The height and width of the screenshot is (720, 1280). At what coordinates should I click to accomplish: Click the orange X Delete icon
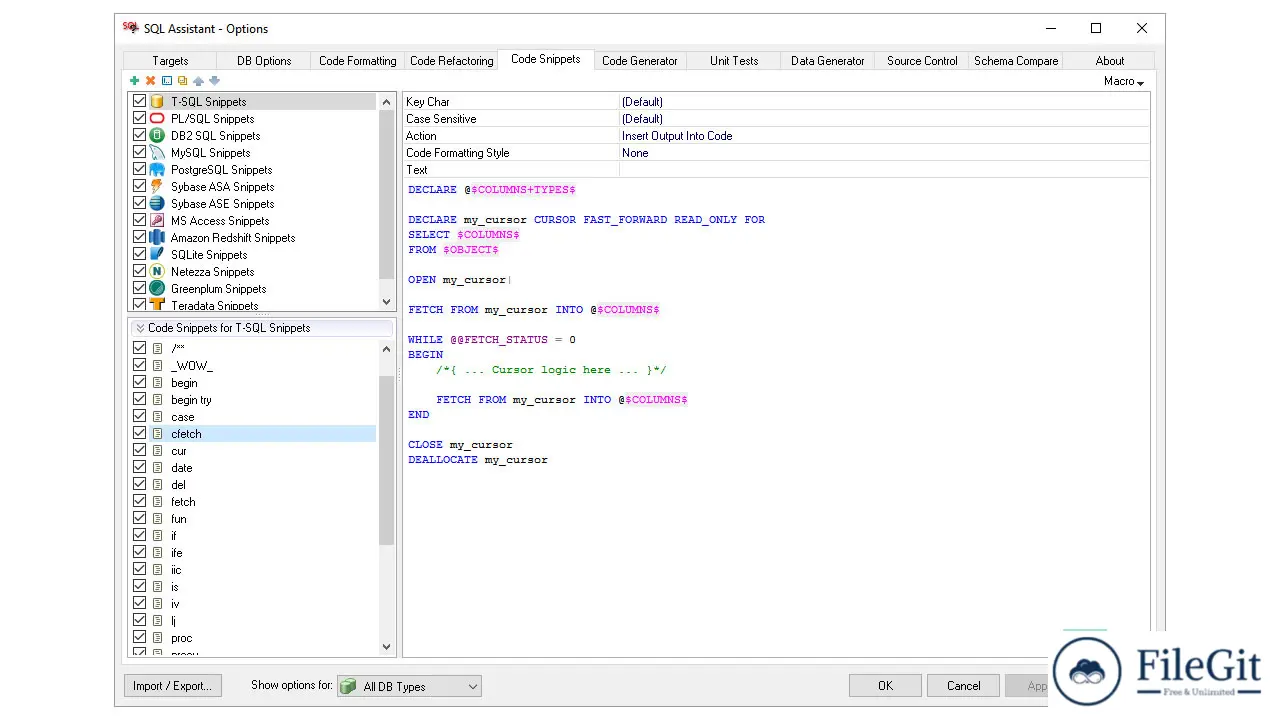click(x=151, y=81)
